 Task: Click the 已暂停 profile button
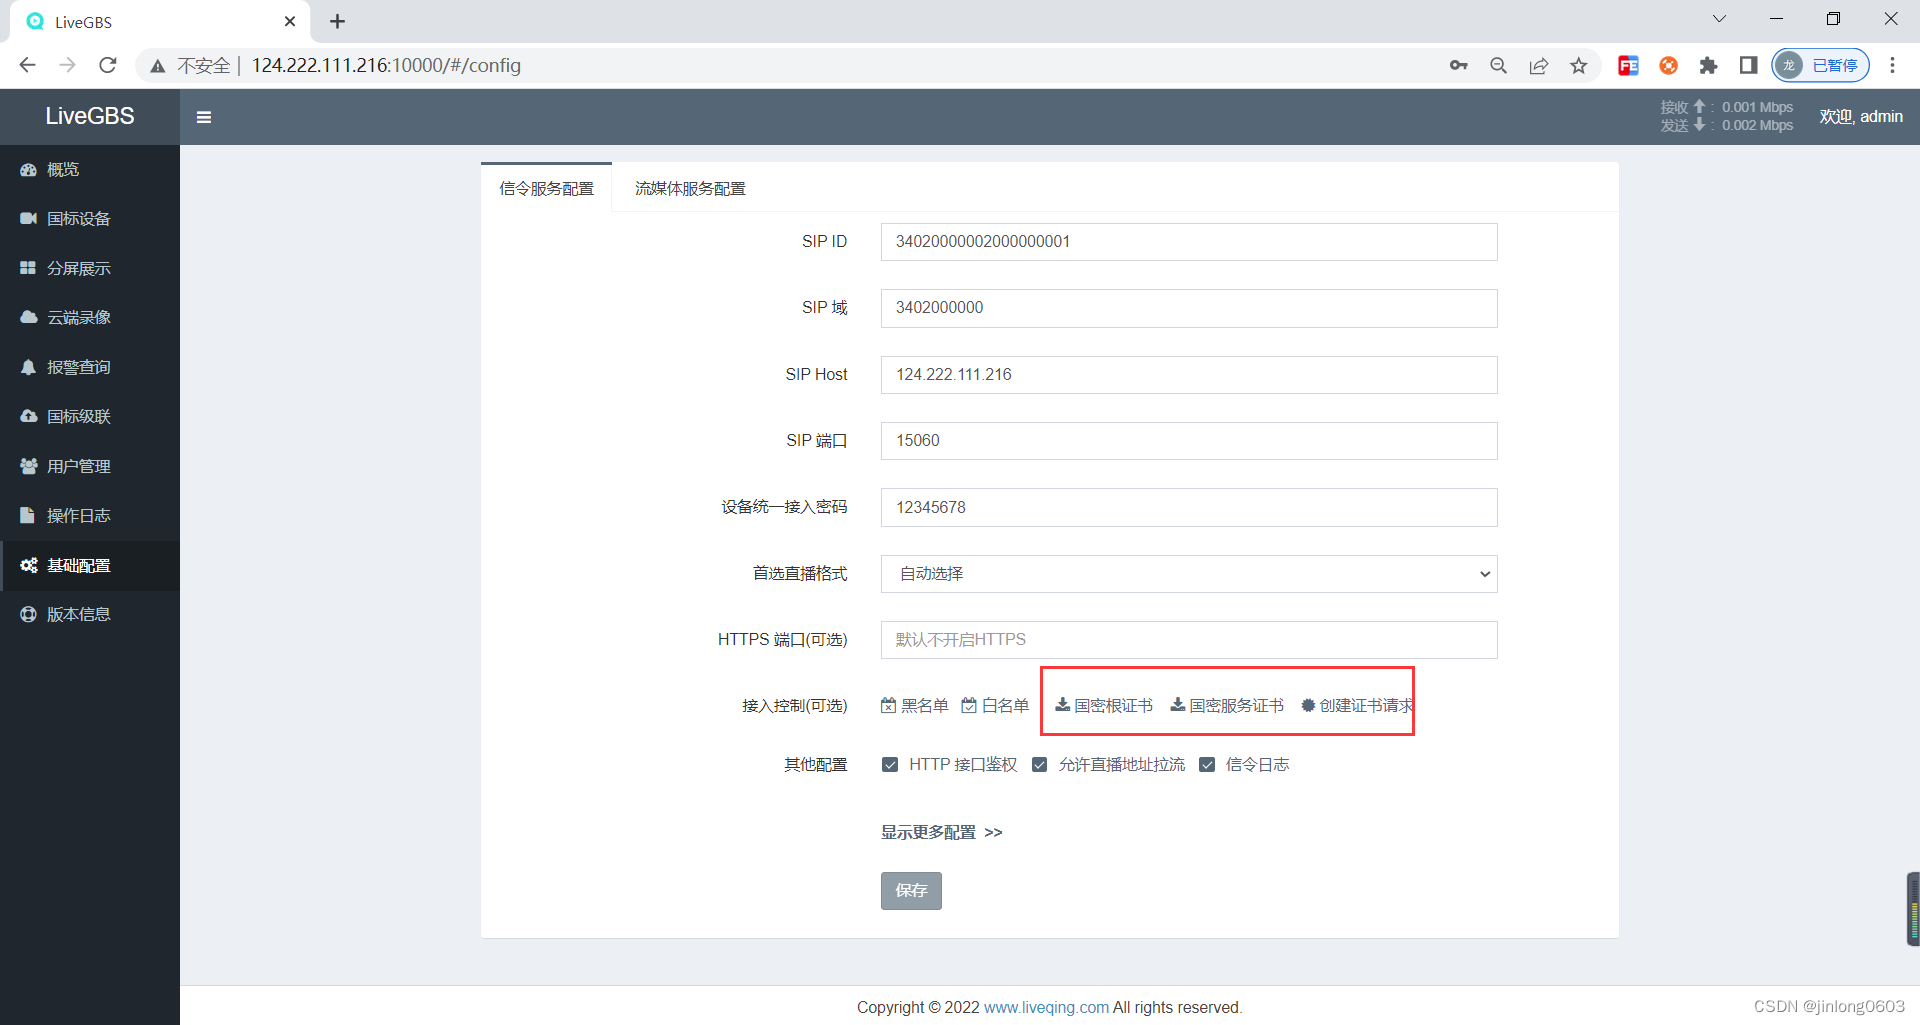tap(1821, 65)
